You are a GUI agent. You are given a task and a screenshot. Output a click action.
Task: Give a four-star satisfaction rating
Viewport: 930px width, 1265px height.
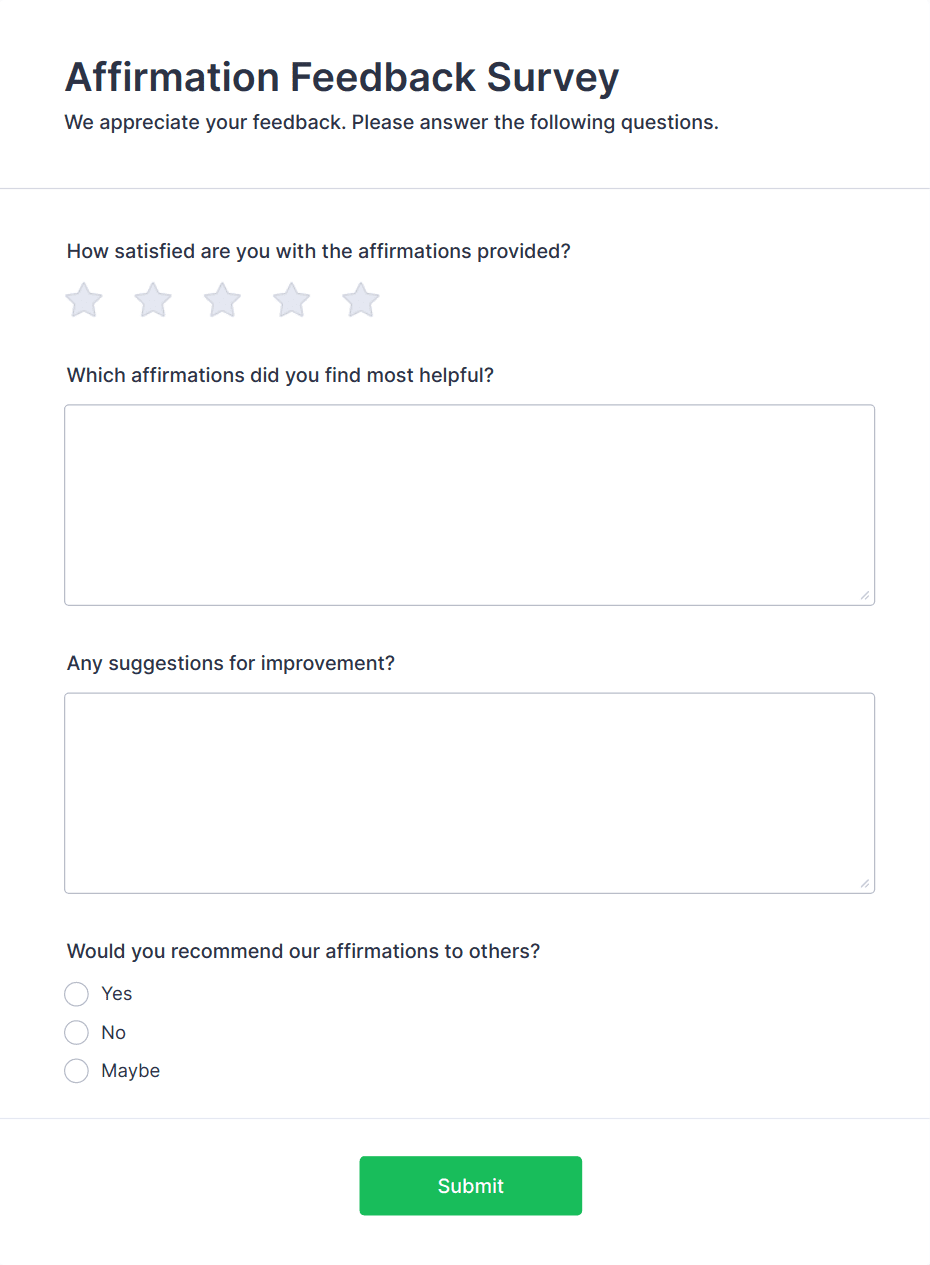pos(291,299)
